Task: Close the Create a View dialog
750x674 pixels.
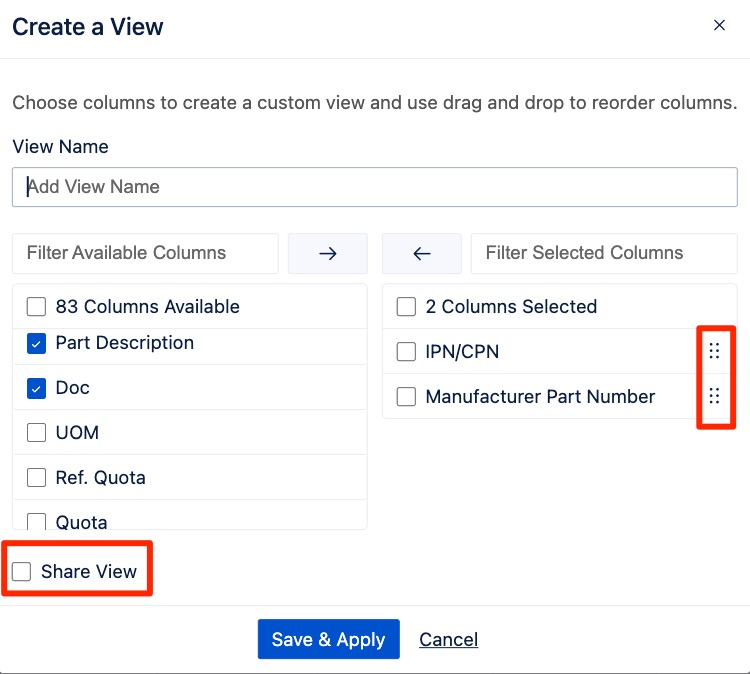Action: click(719, 26)
